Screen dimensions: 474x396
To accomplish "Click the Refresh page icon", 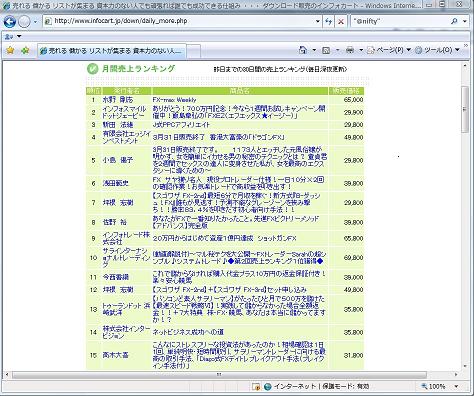I will [329, 21].
